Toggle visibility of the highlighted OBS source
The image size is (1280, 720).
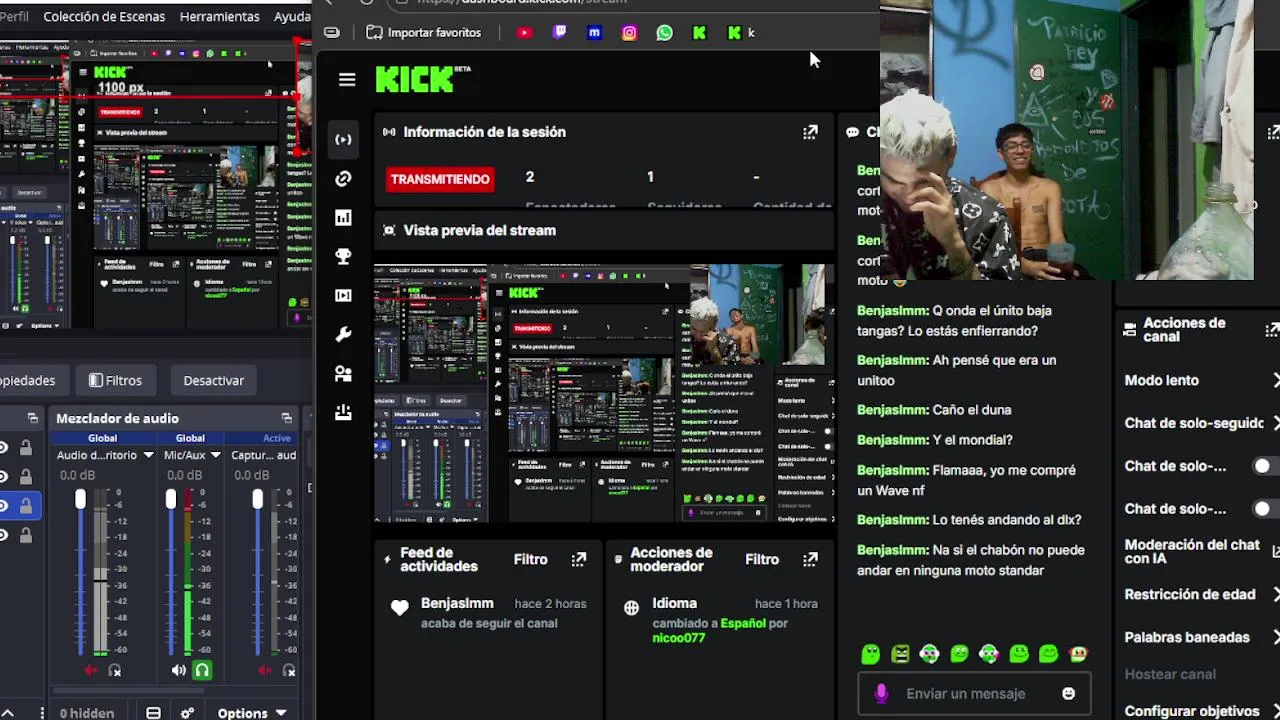point(4,506)
